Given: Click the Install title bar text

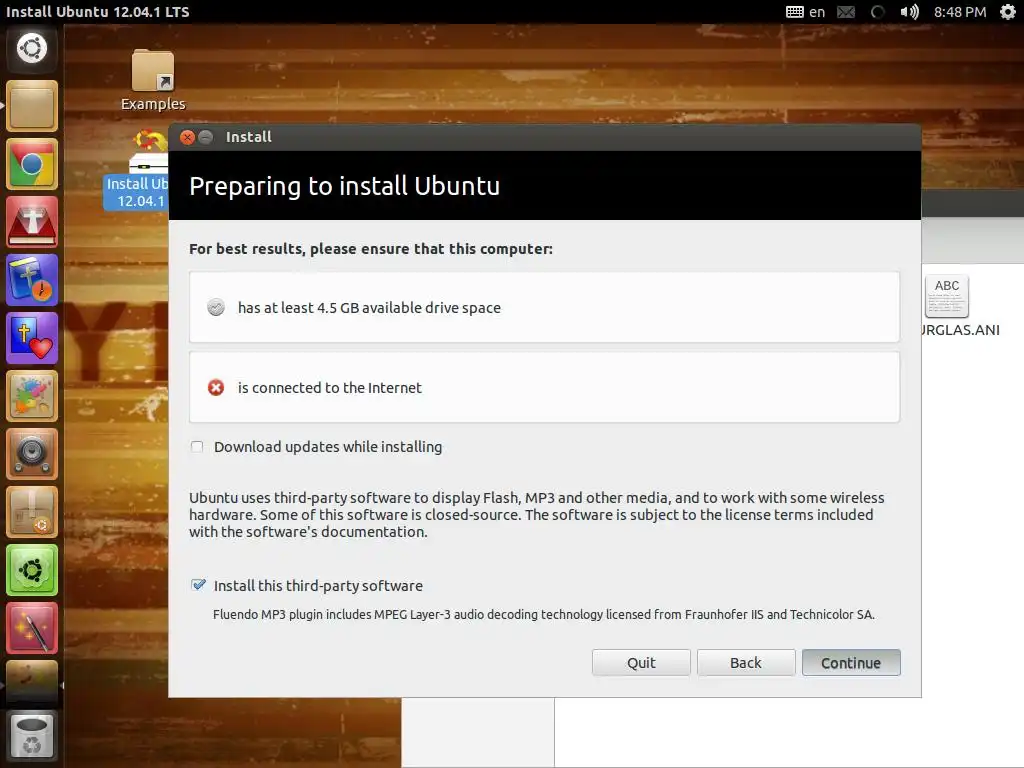Looking at the screenshot, I should coord(248,137).
